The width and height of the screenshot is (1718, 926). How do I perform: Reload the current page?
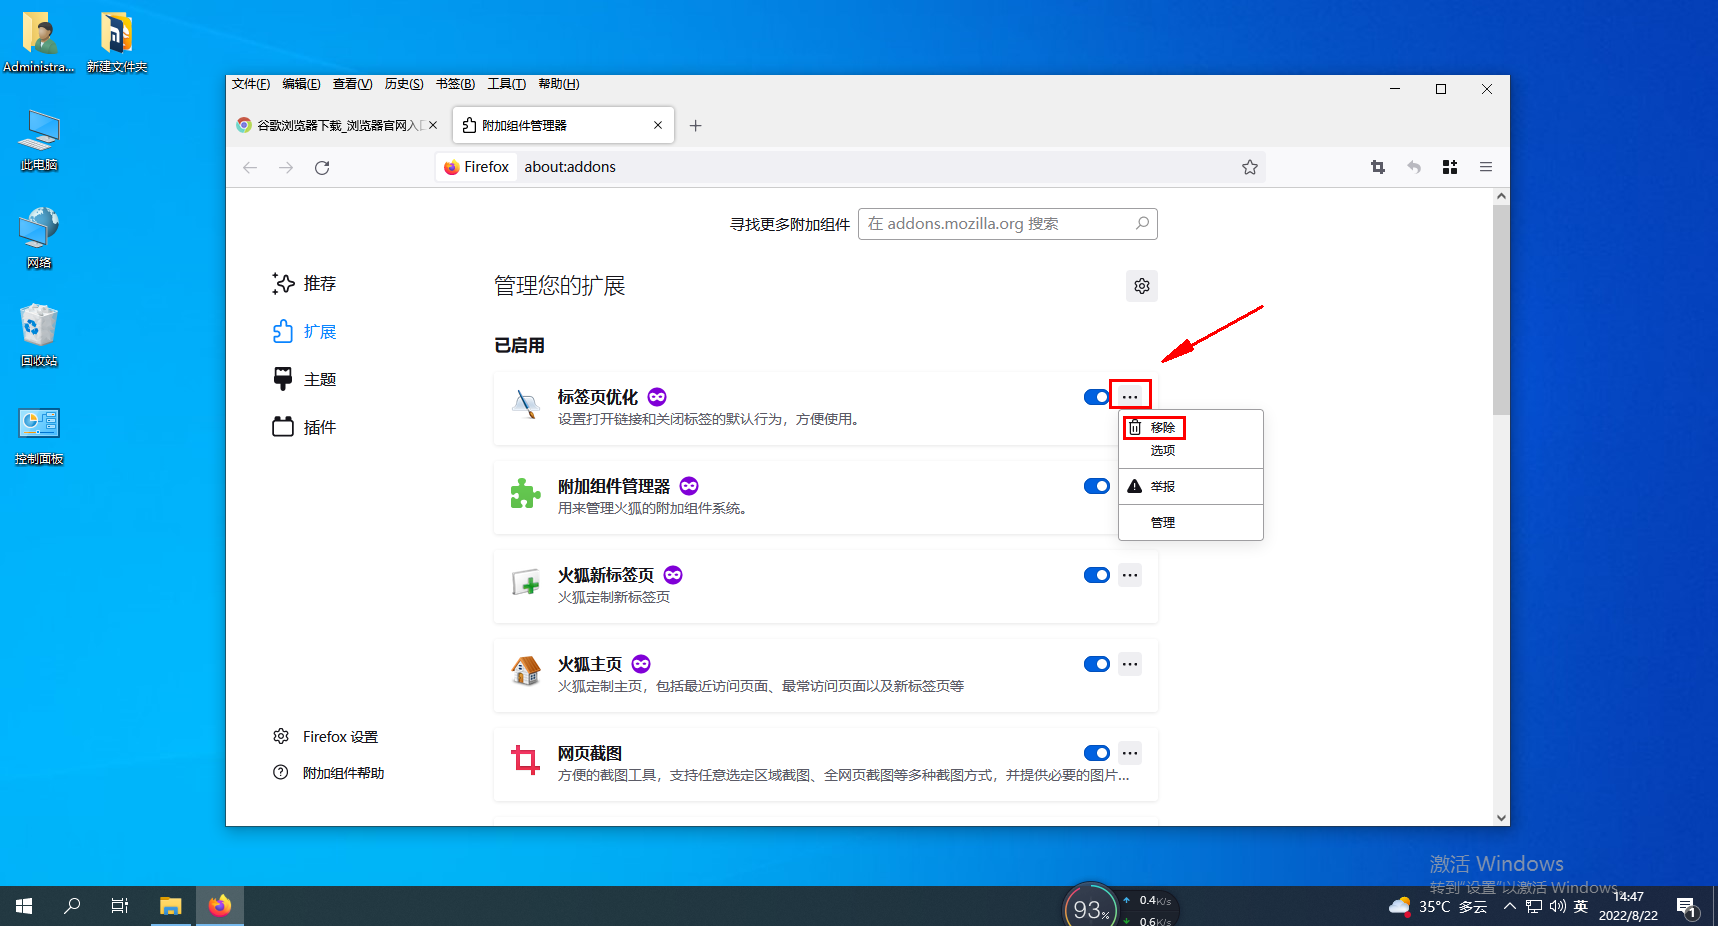[x=322, y=167]
